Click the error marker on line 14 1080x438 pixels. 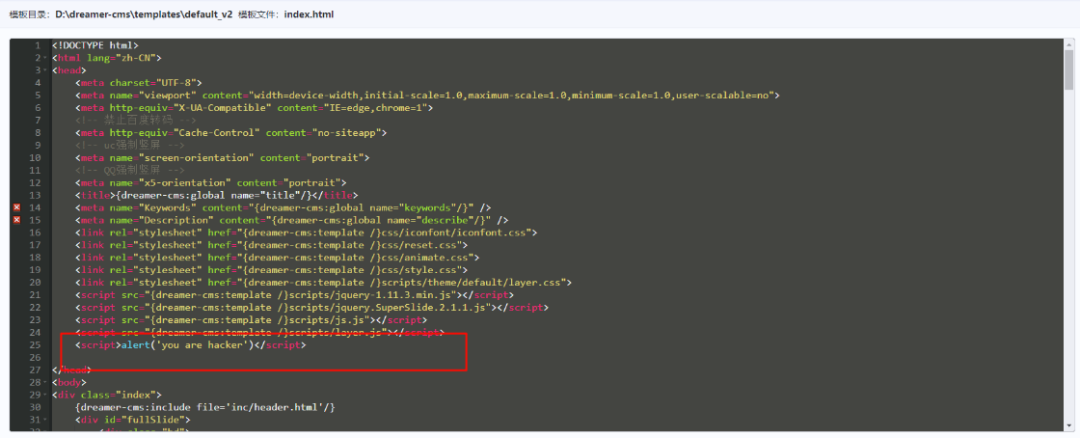17,207
